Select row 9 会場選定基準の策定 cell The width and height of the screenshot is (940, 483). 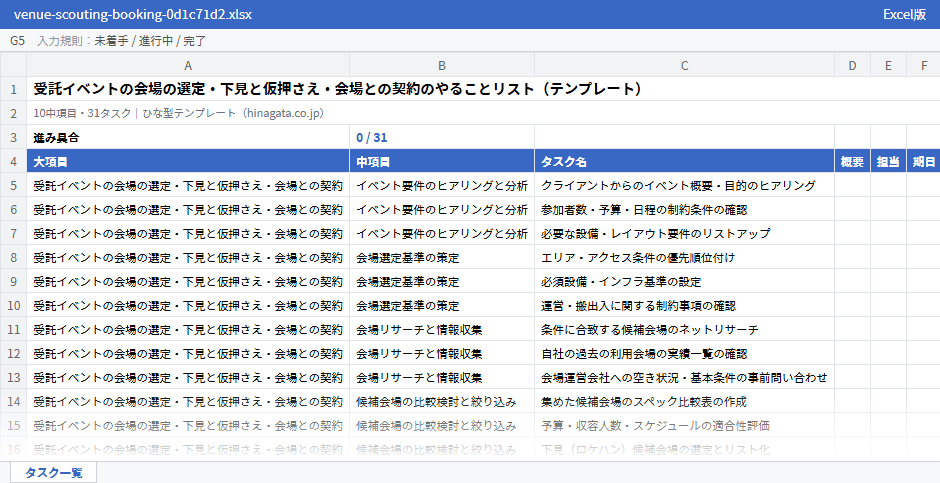pos(442,281)
